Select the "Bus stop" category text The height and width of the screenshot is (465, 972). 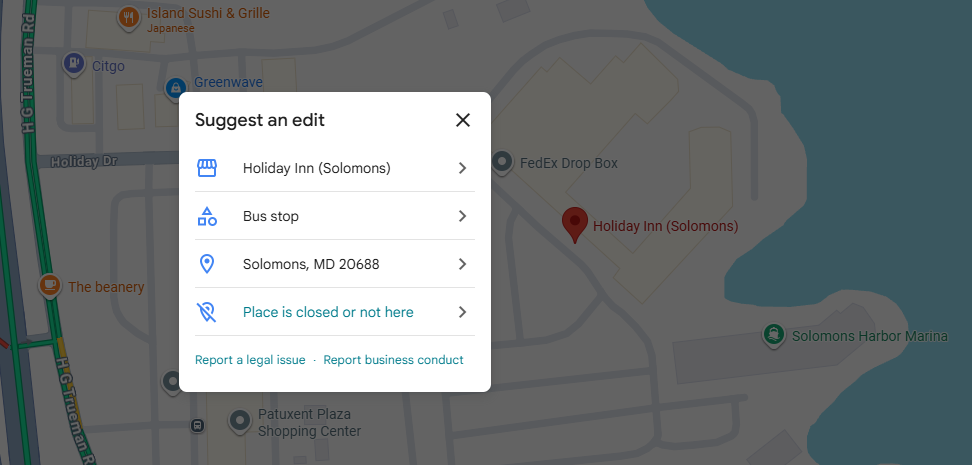point(271,216)
